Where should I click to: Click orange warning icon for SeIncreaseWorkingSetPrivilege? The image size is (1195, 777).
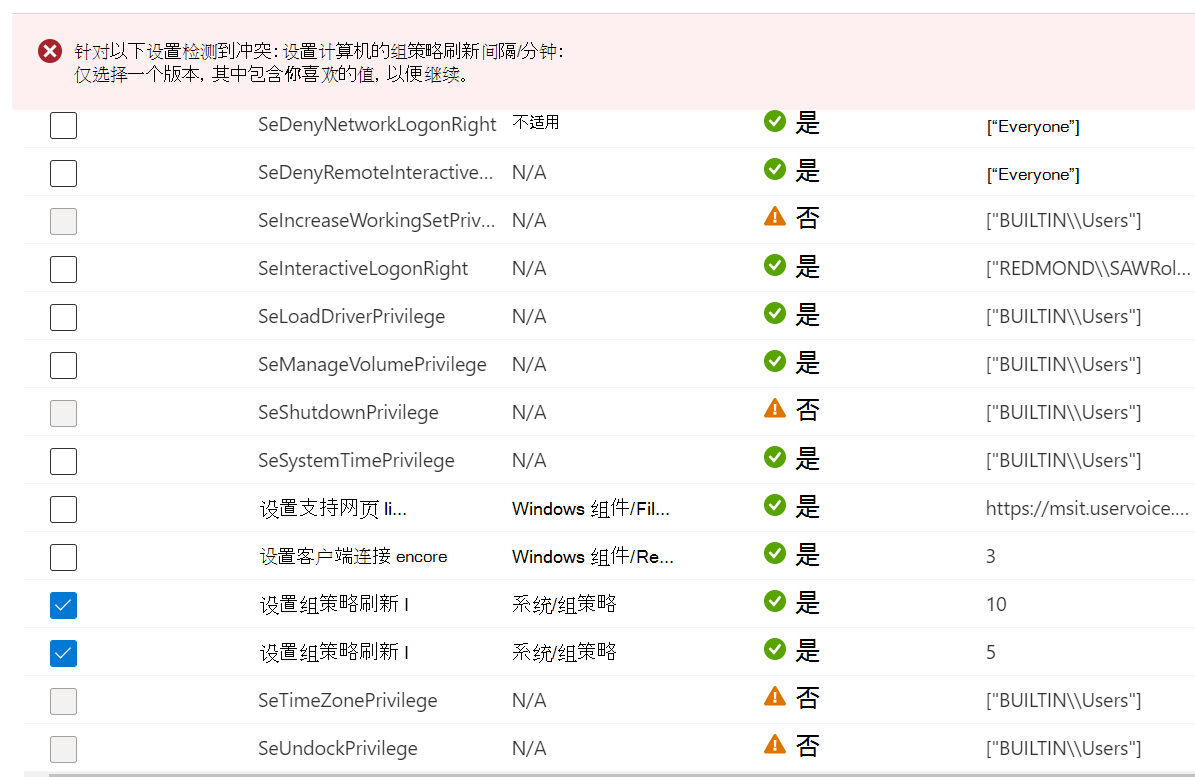[x=774, y=218]
